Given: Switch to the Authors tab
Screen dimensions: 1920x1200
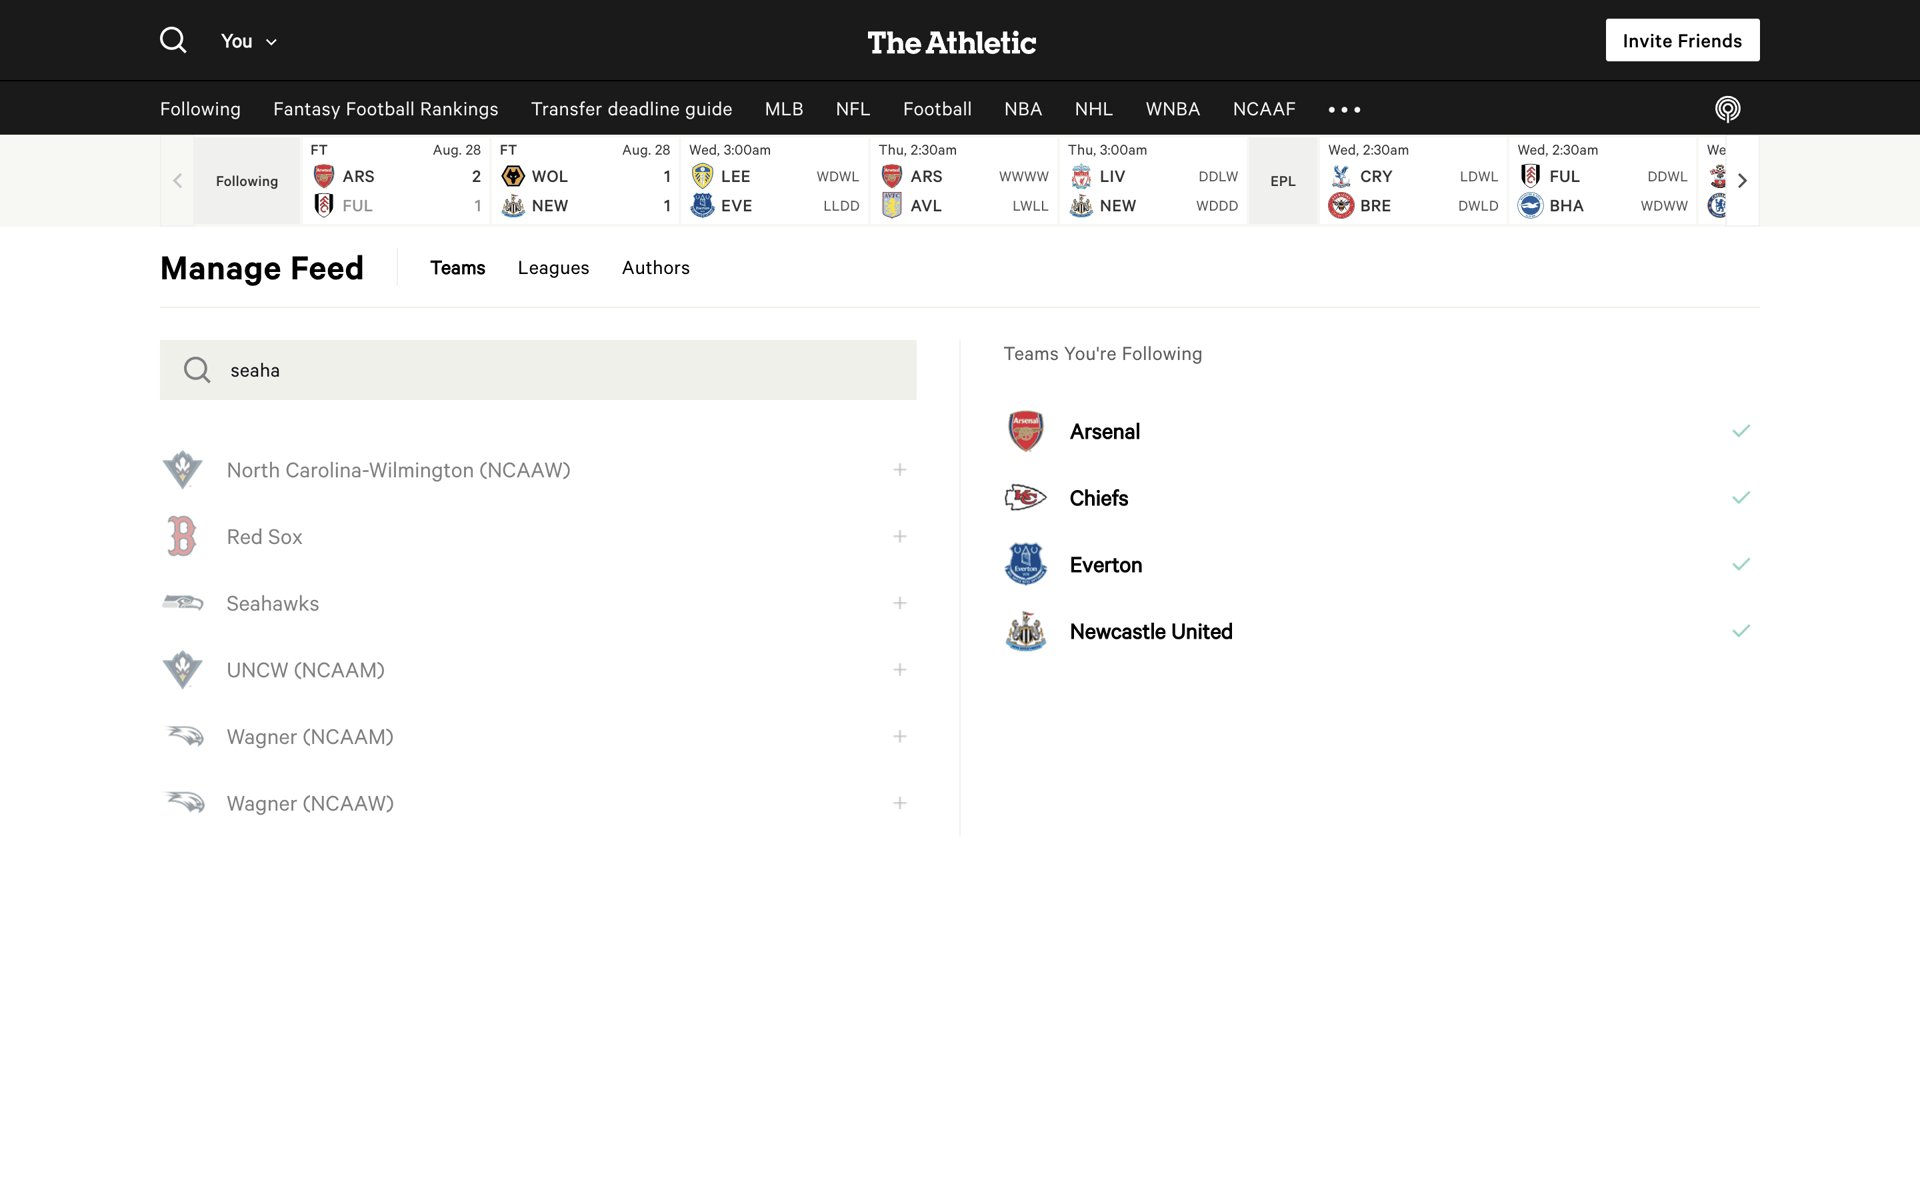Looking at the screenshot, I should (x=655, y=267).
